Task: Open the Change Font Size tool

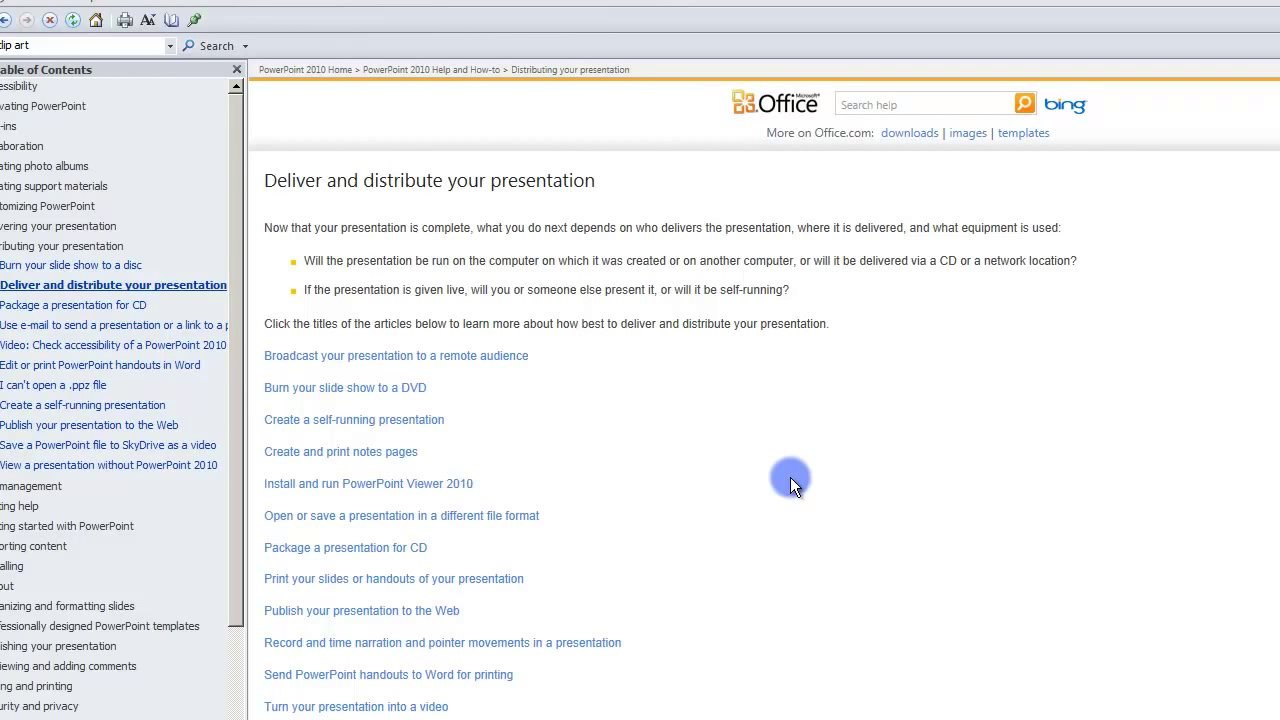Action: pos(148,20)
